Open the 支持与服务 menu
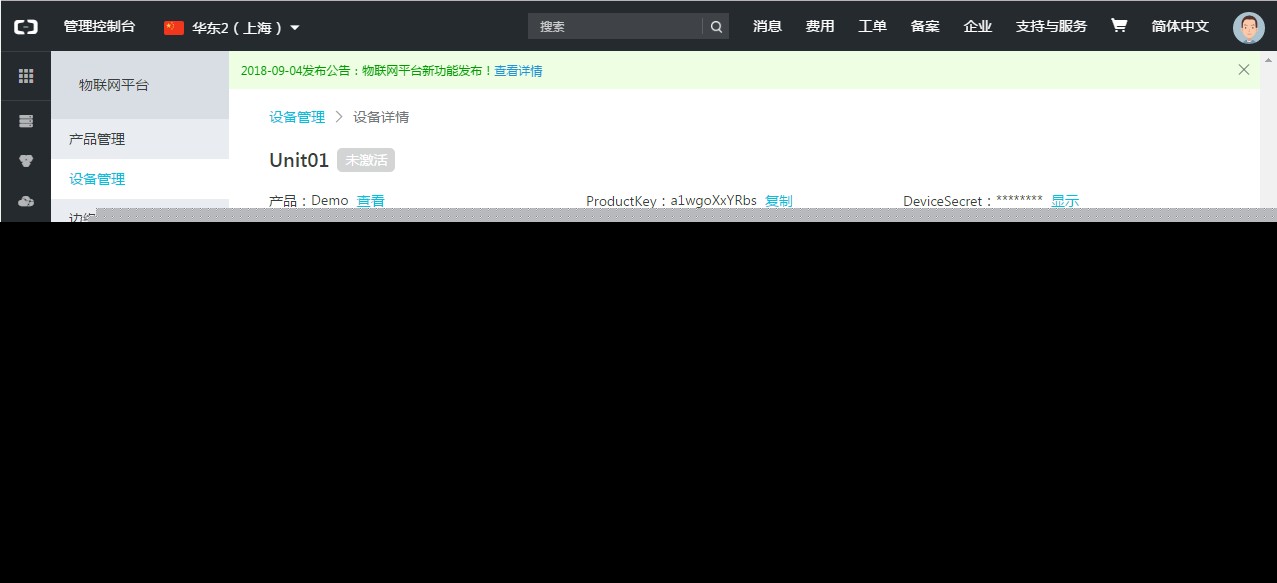 coord(1051,26)
